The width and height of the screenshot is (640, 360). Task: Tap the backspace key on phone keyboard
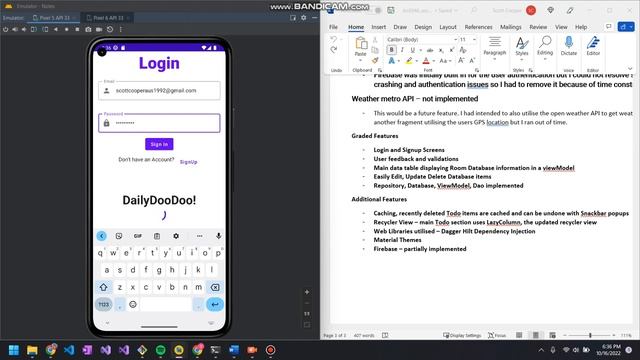[215, 287]
